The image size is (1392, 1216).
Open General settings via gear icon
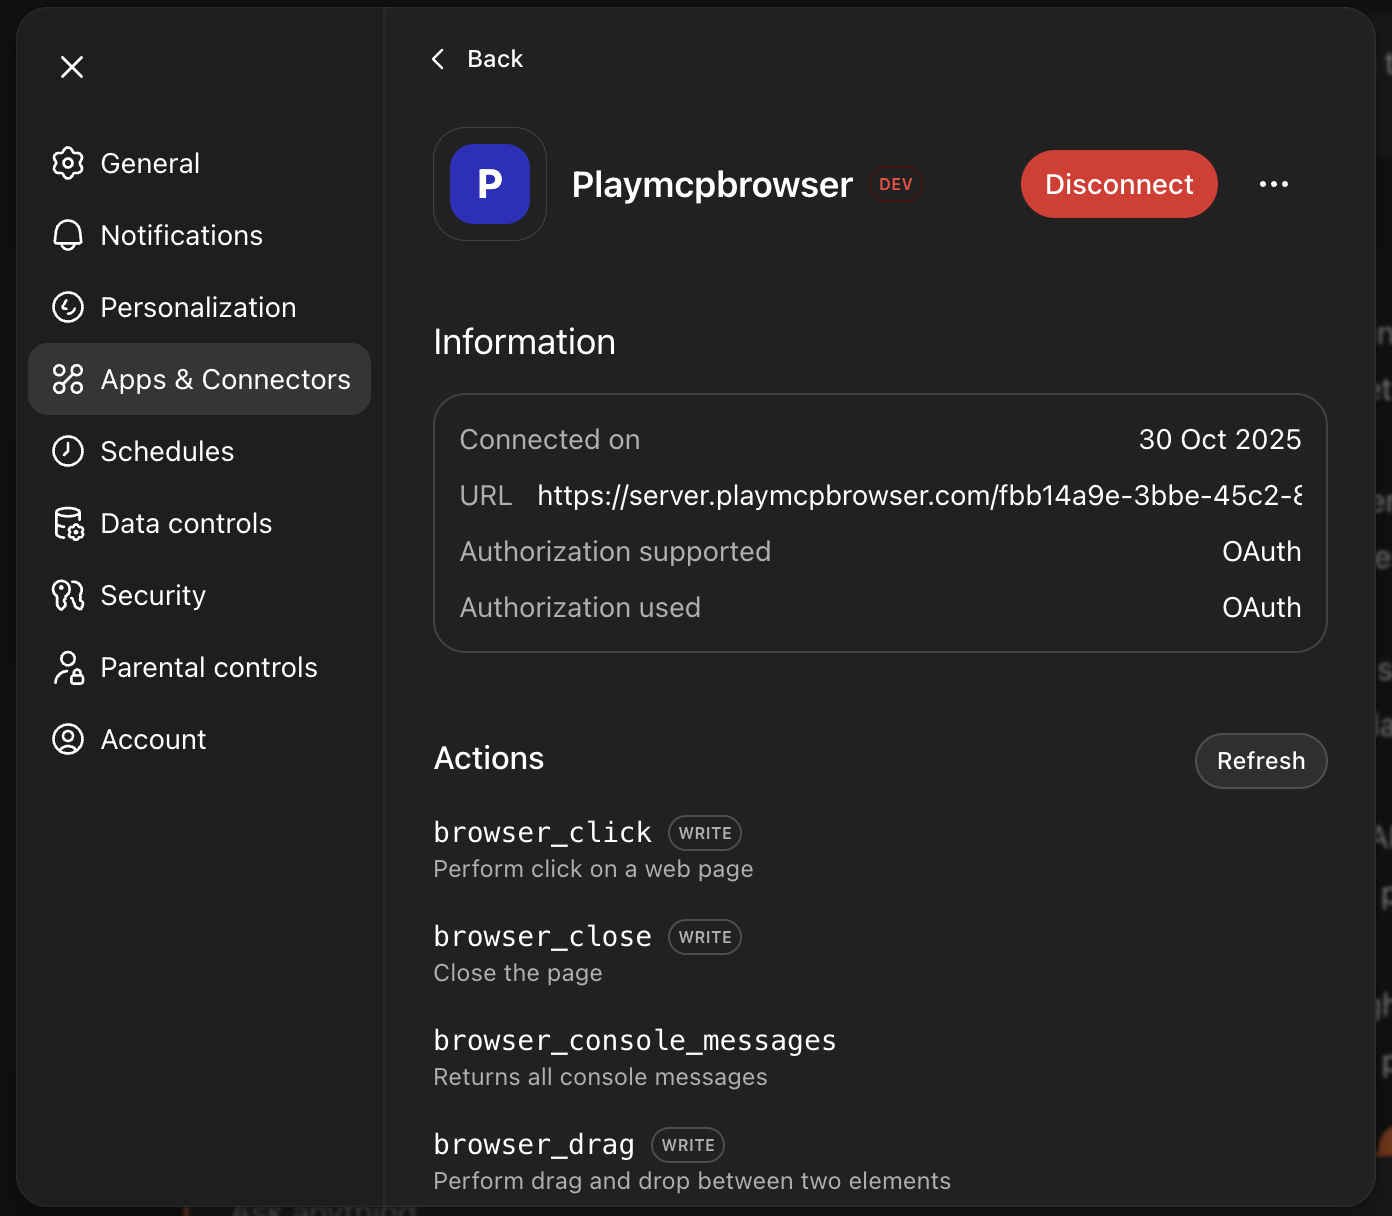(x=68, y=163)
